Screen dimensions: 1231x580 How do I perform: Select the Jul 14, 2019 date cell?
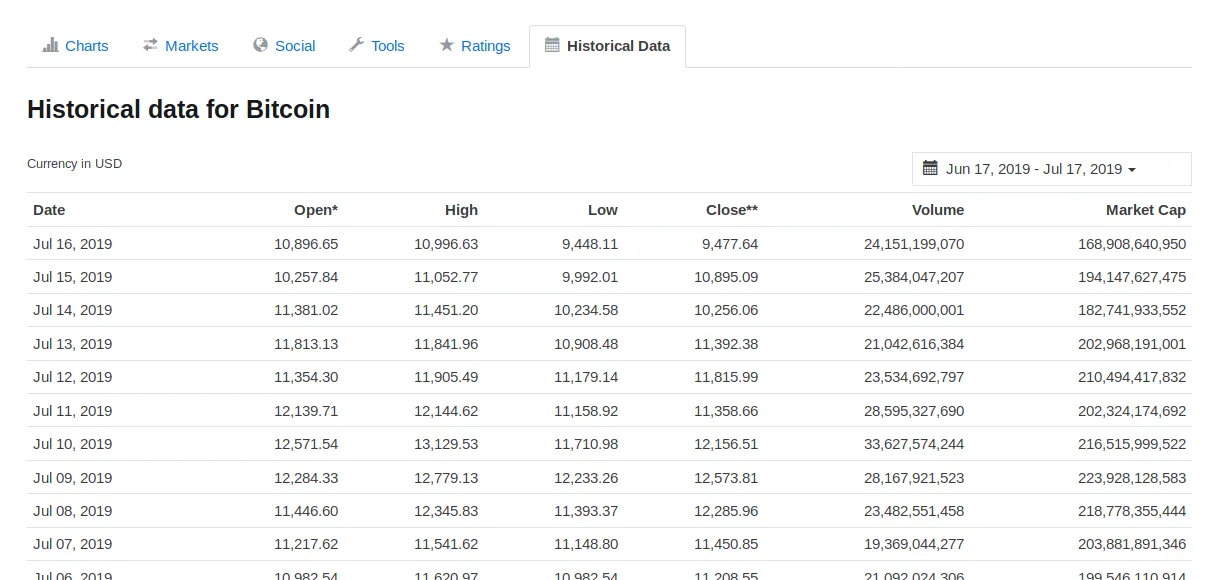click(x=73, y=310)
